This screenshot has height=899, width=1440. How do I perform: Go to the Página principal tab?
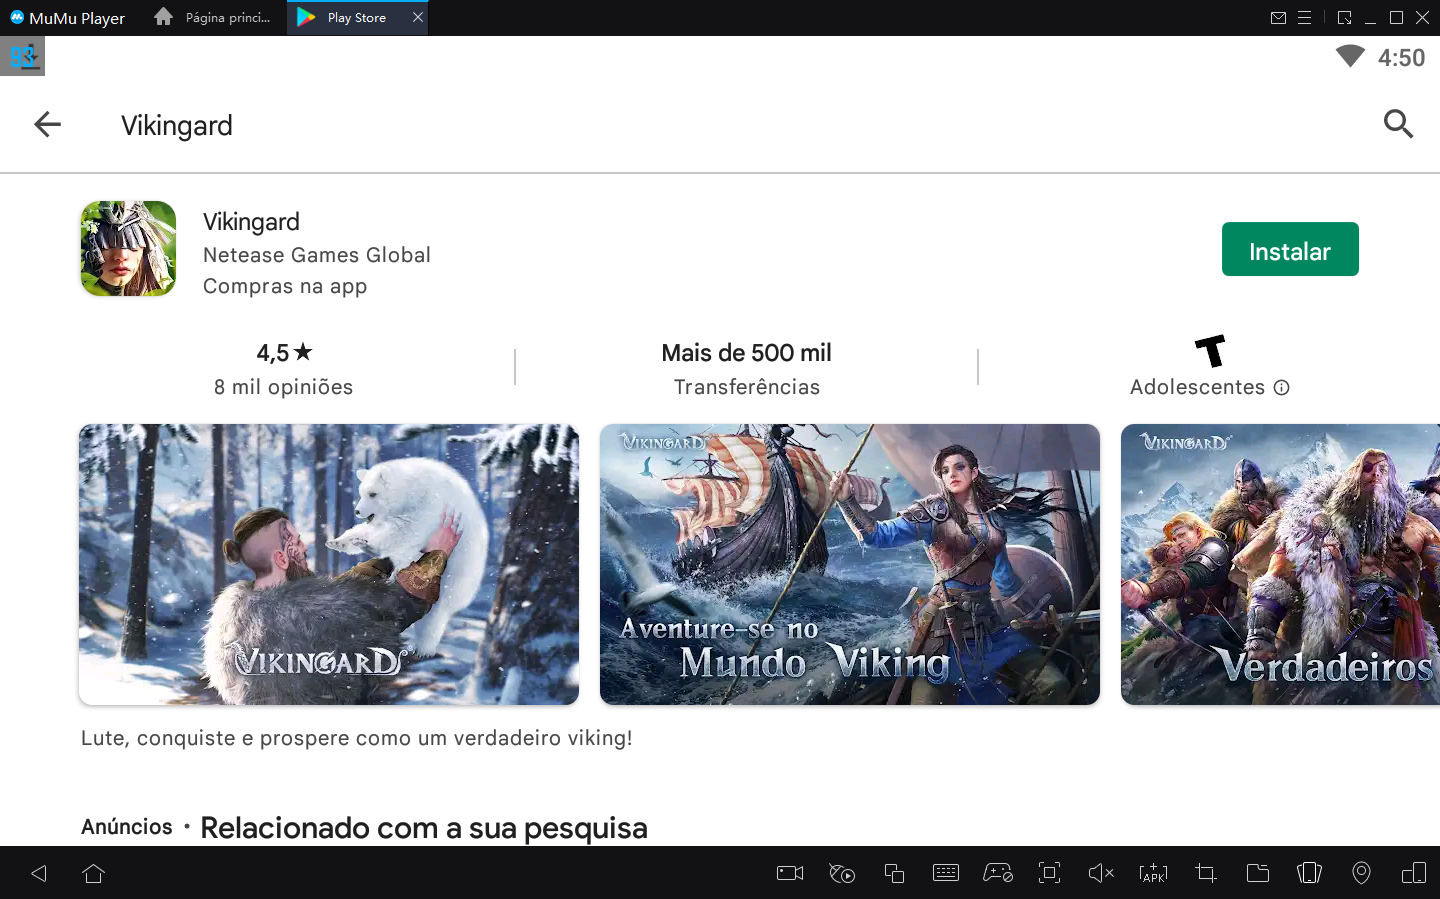(211, 17)
